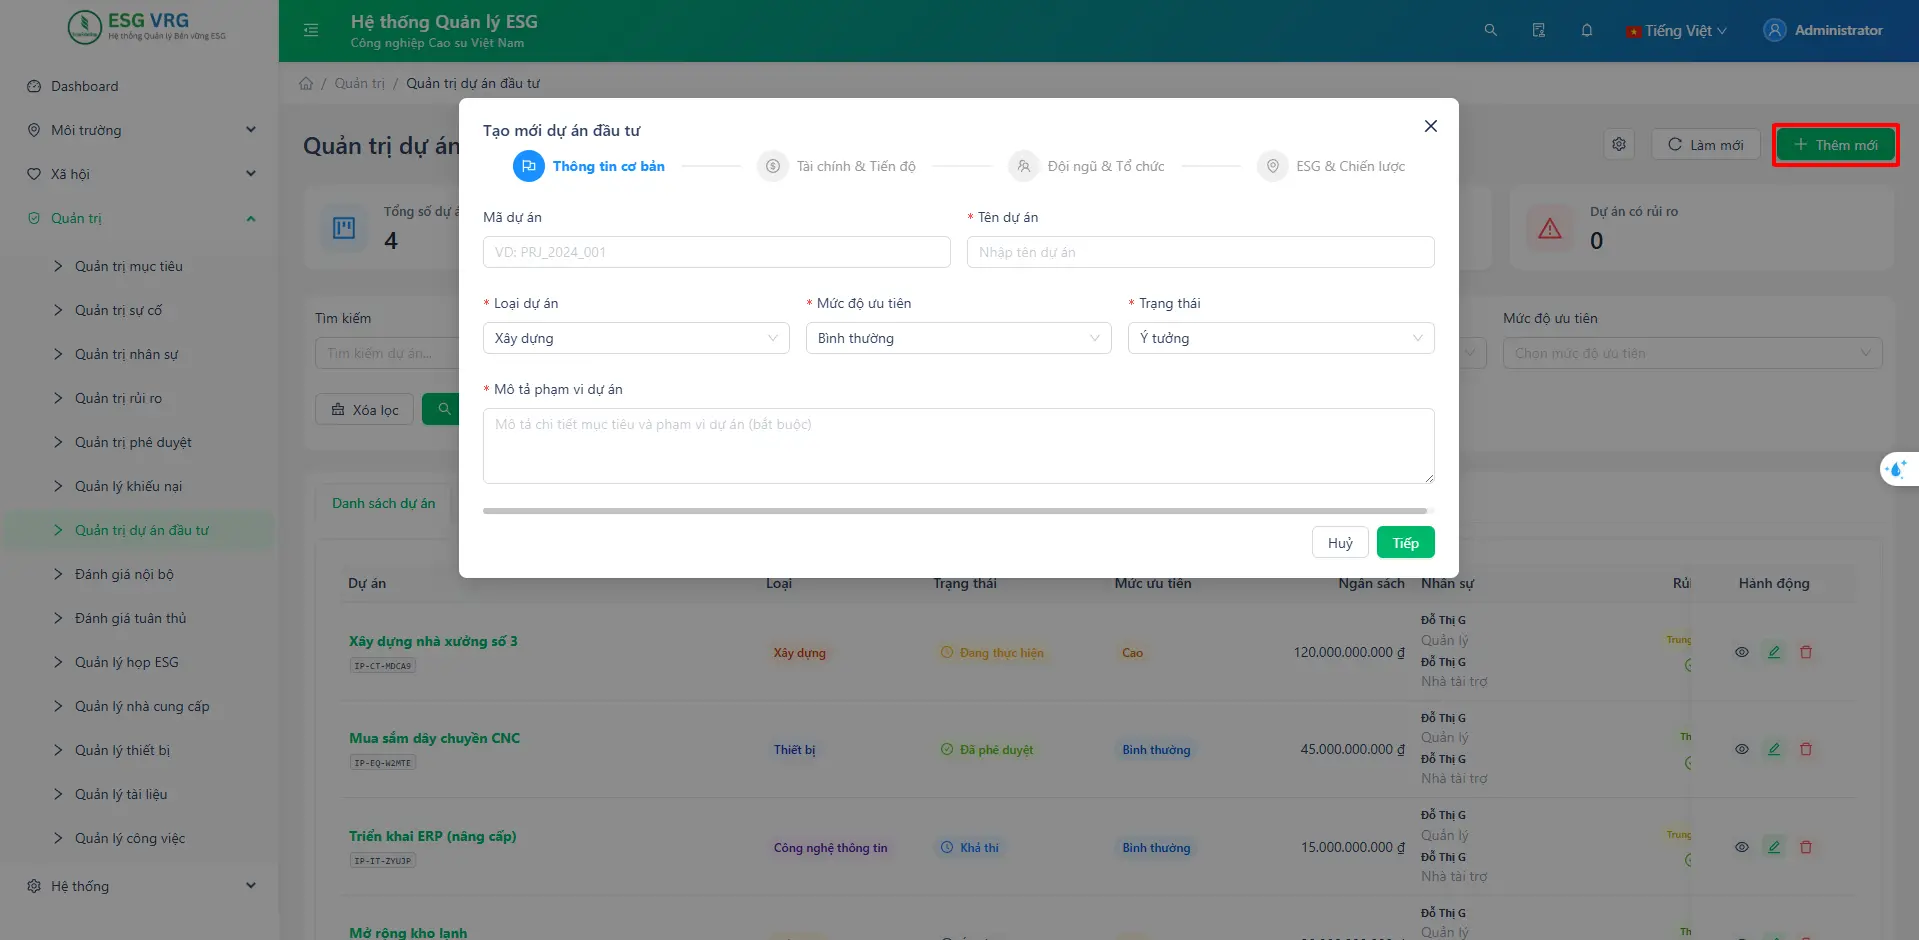Open the Loại dự án dropdown
Image resolution: width=1919 pixels, height=940 pixels.
[x=636, y=338]
